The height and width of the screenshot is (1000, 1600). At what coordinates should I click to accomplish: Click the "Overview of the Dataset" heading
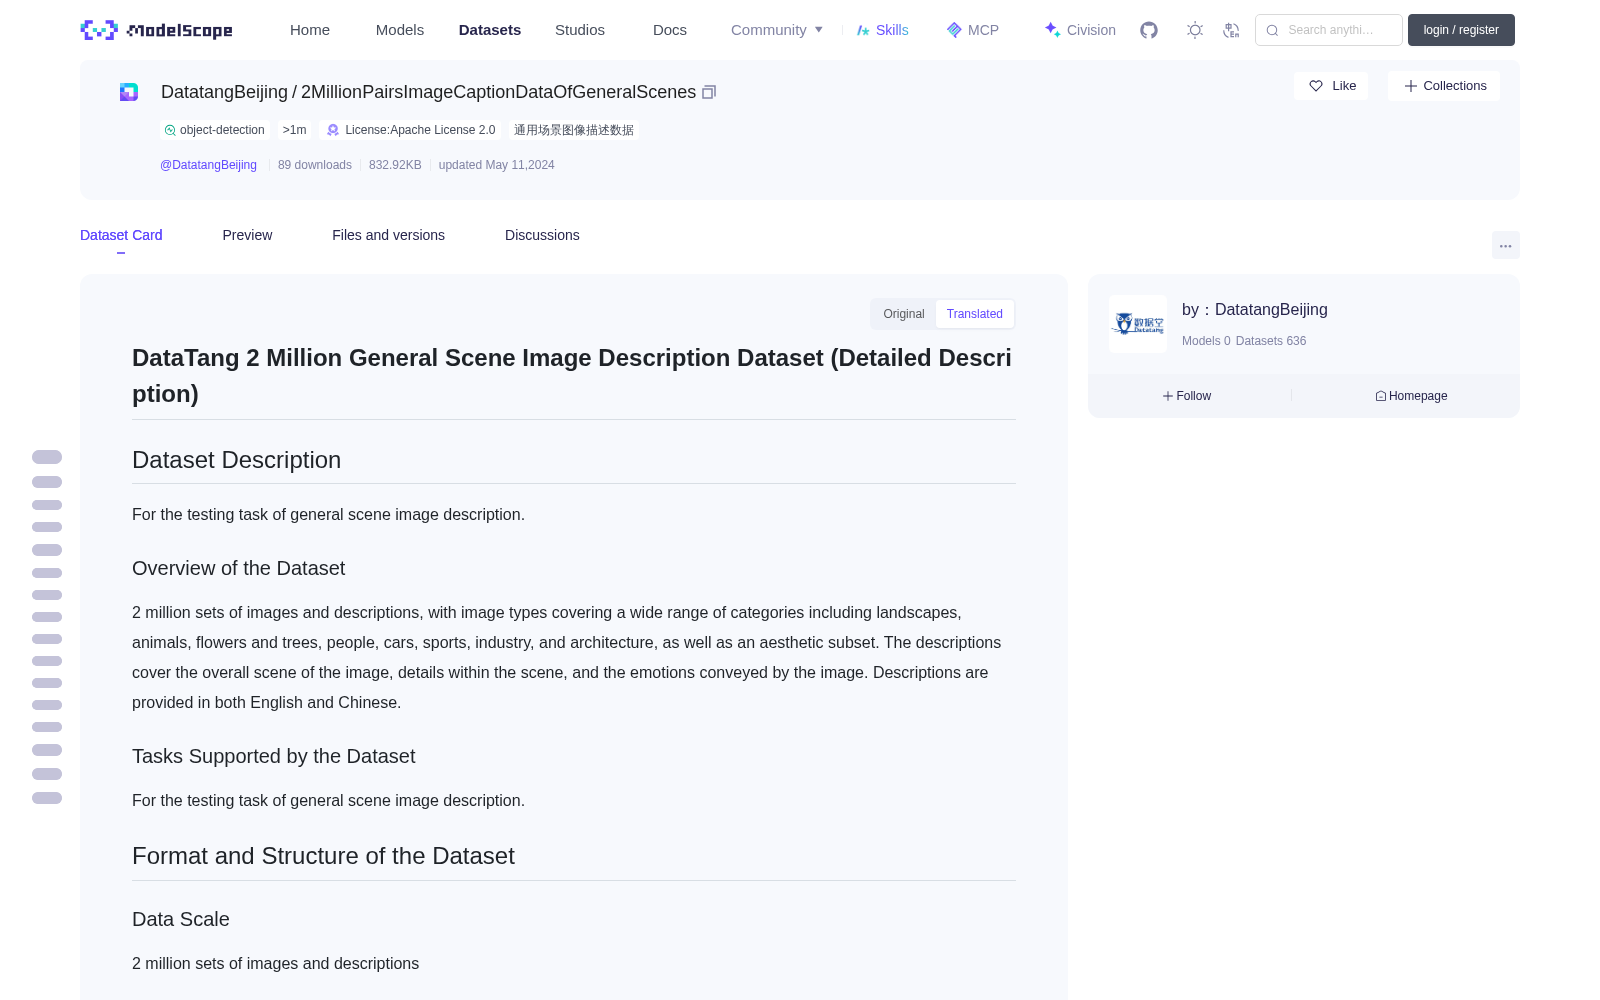(238, 568)
